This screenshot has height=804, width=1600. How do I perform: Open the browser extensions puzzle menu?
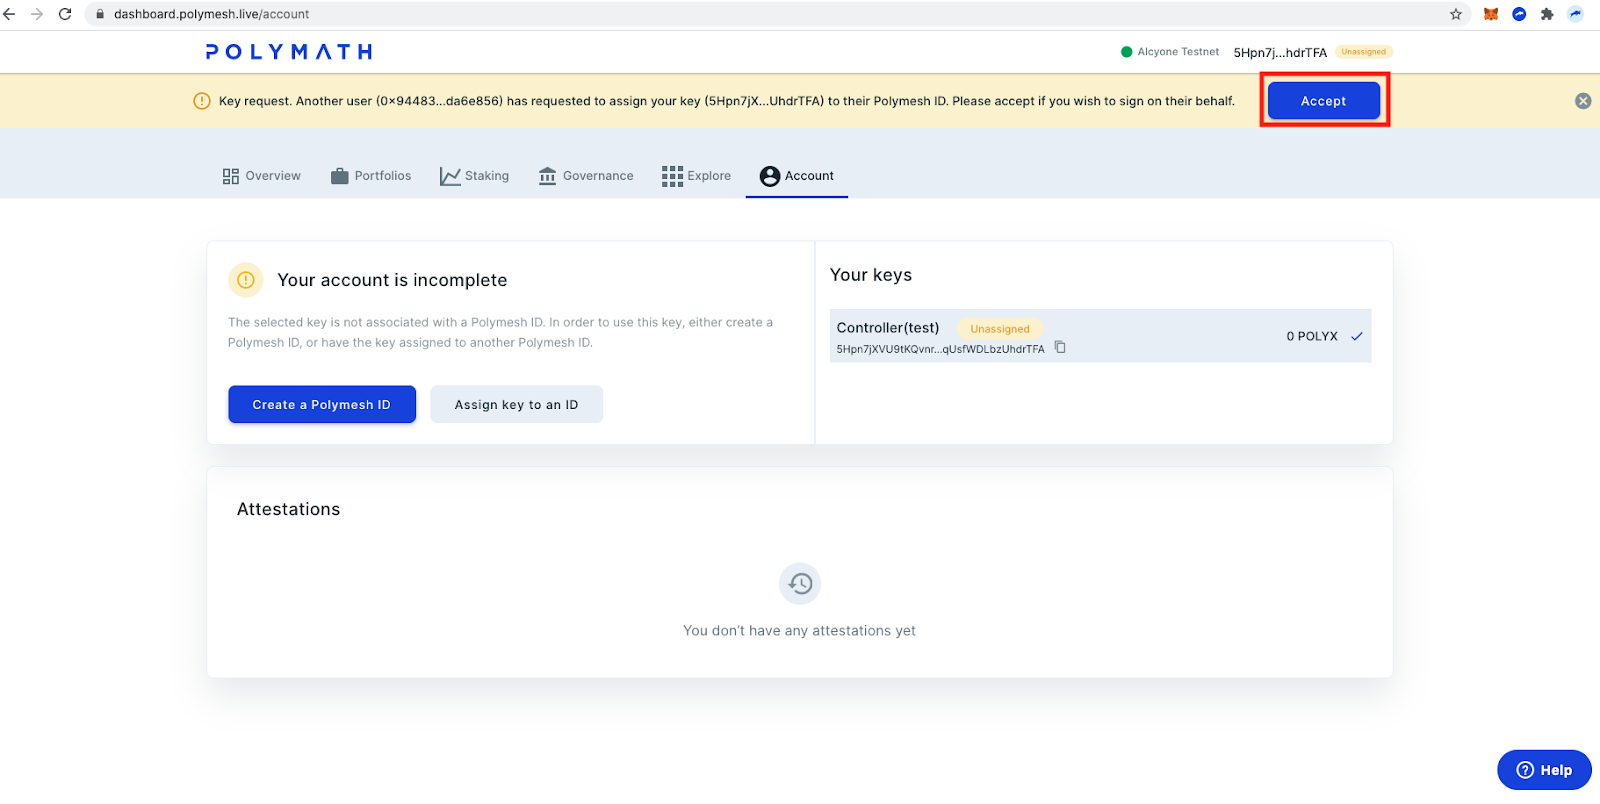[x=1547, y=14]
